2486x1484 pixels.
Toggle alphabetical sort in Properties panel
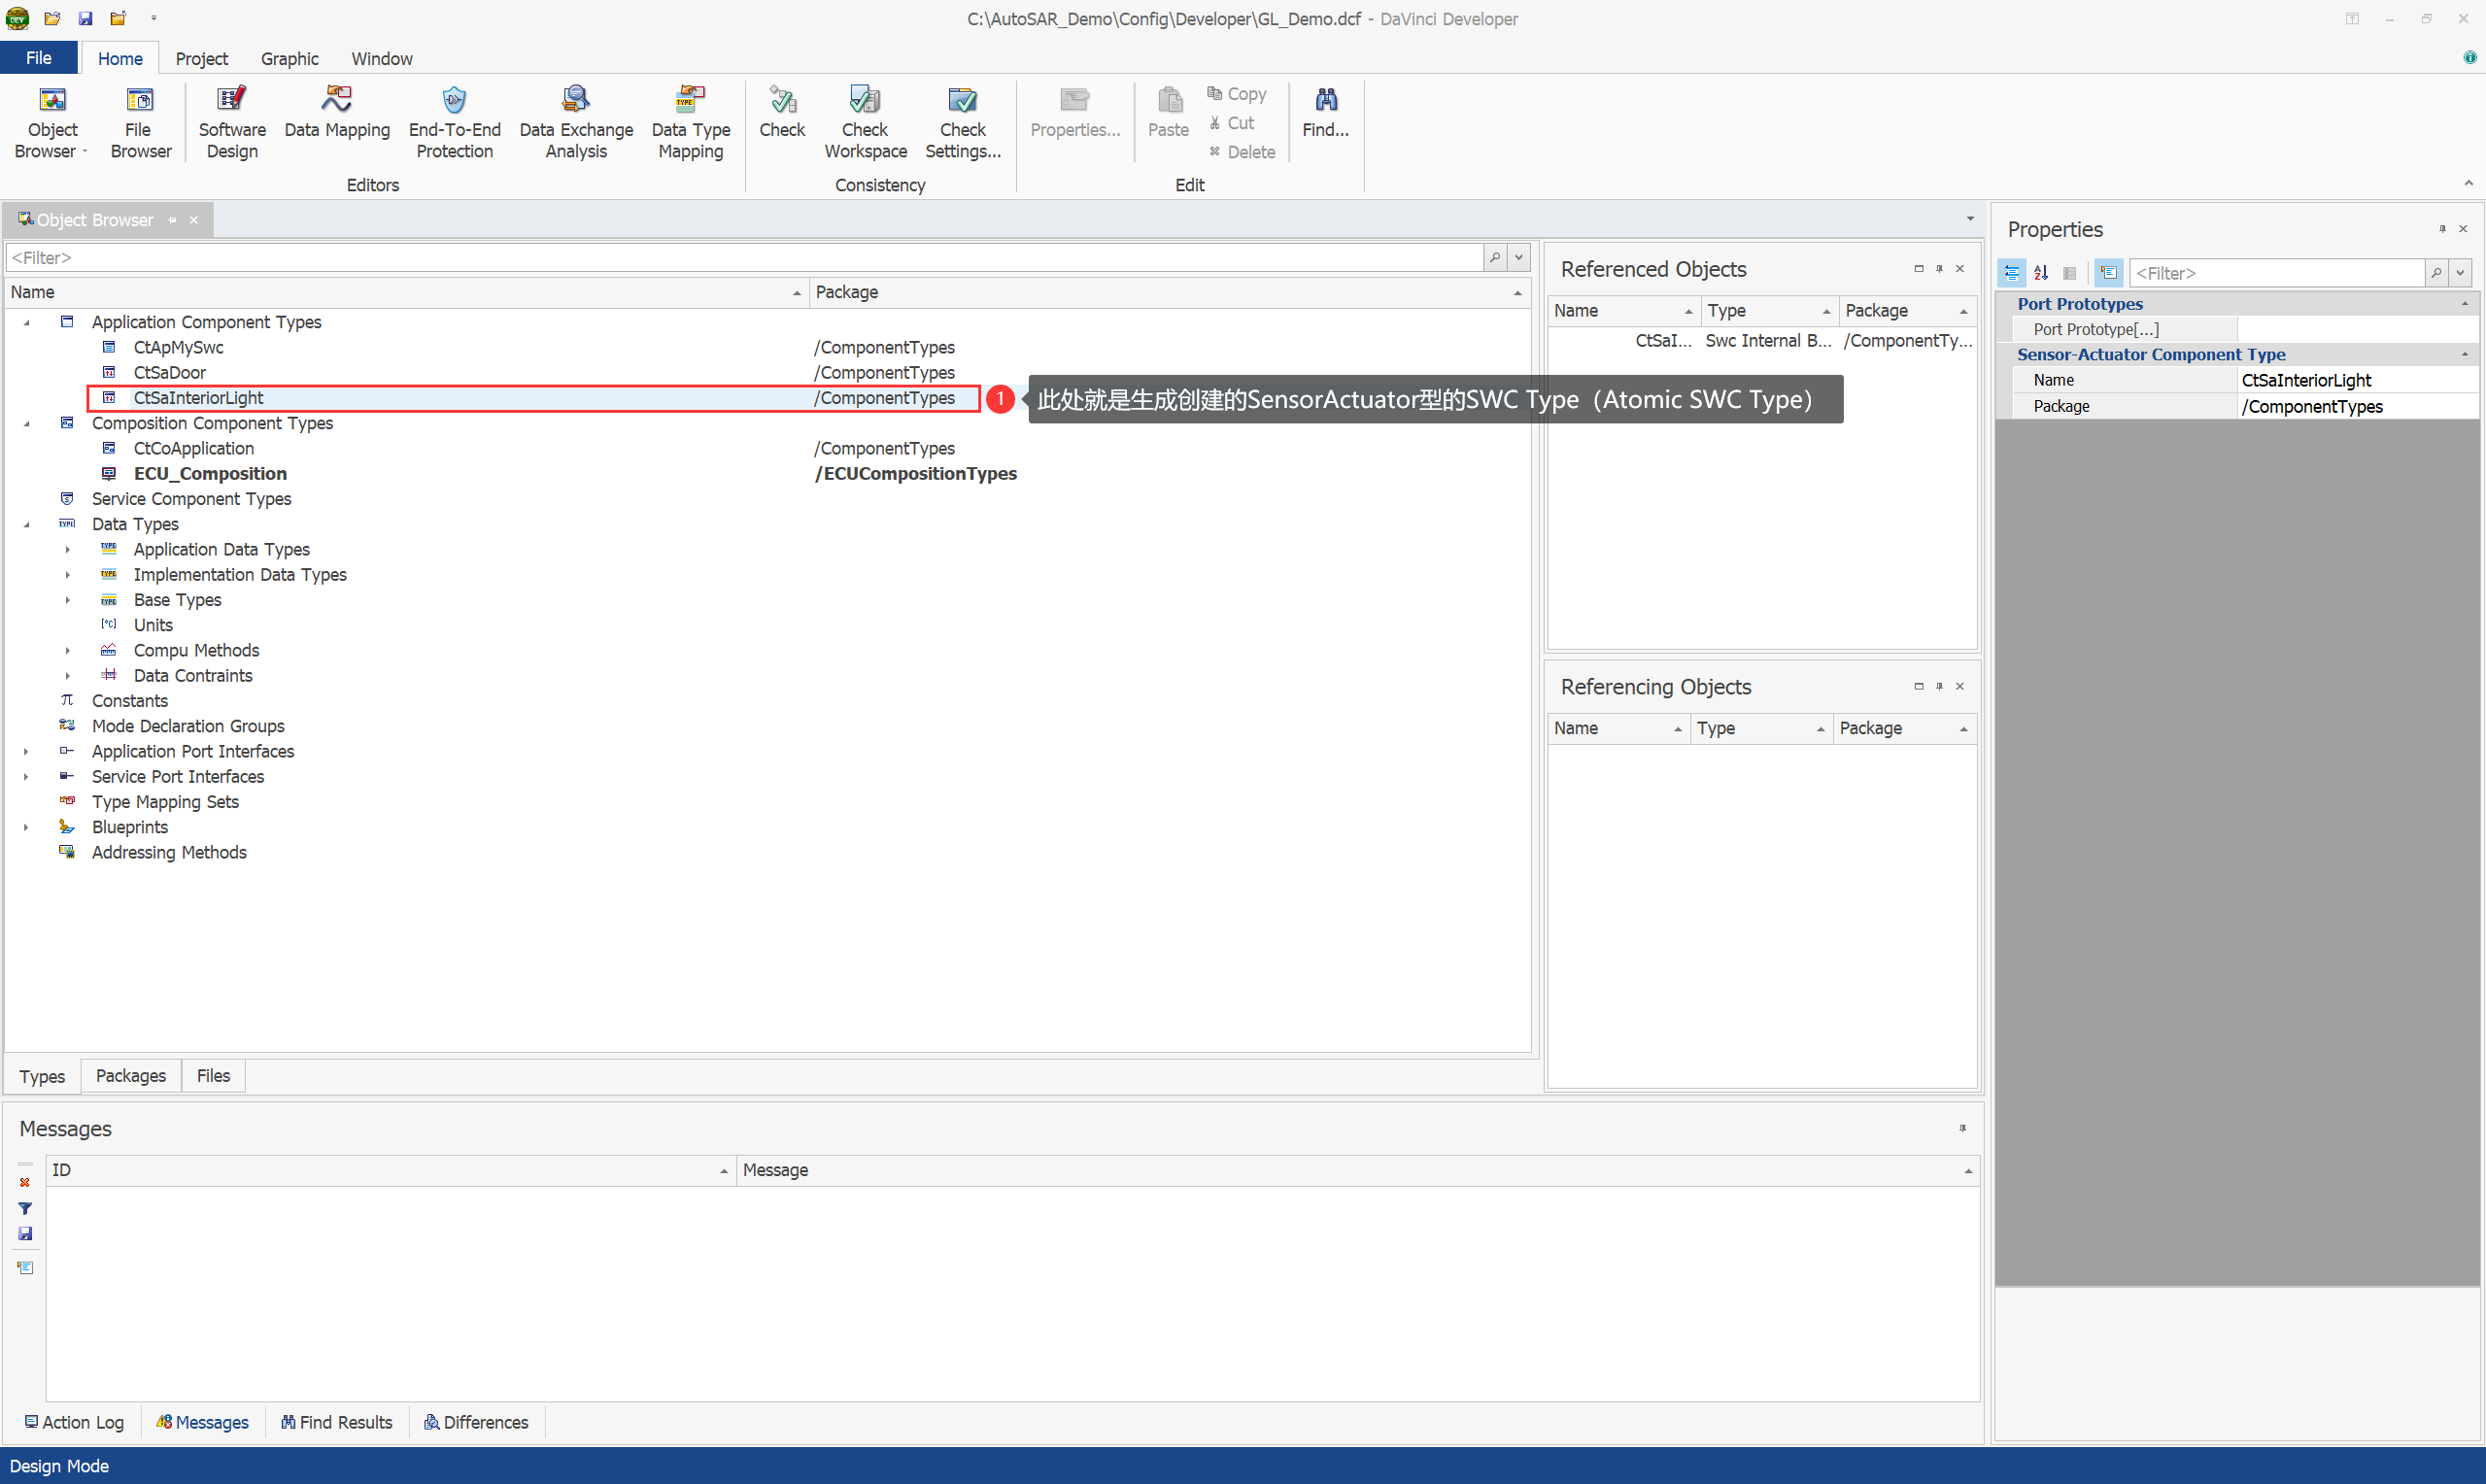coord(2040,273)
